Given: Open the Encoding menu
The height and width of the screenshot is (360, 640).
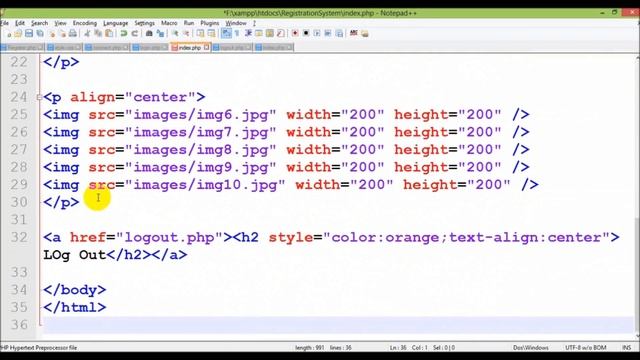Looking at the screenshot, I should pos(85,23).
